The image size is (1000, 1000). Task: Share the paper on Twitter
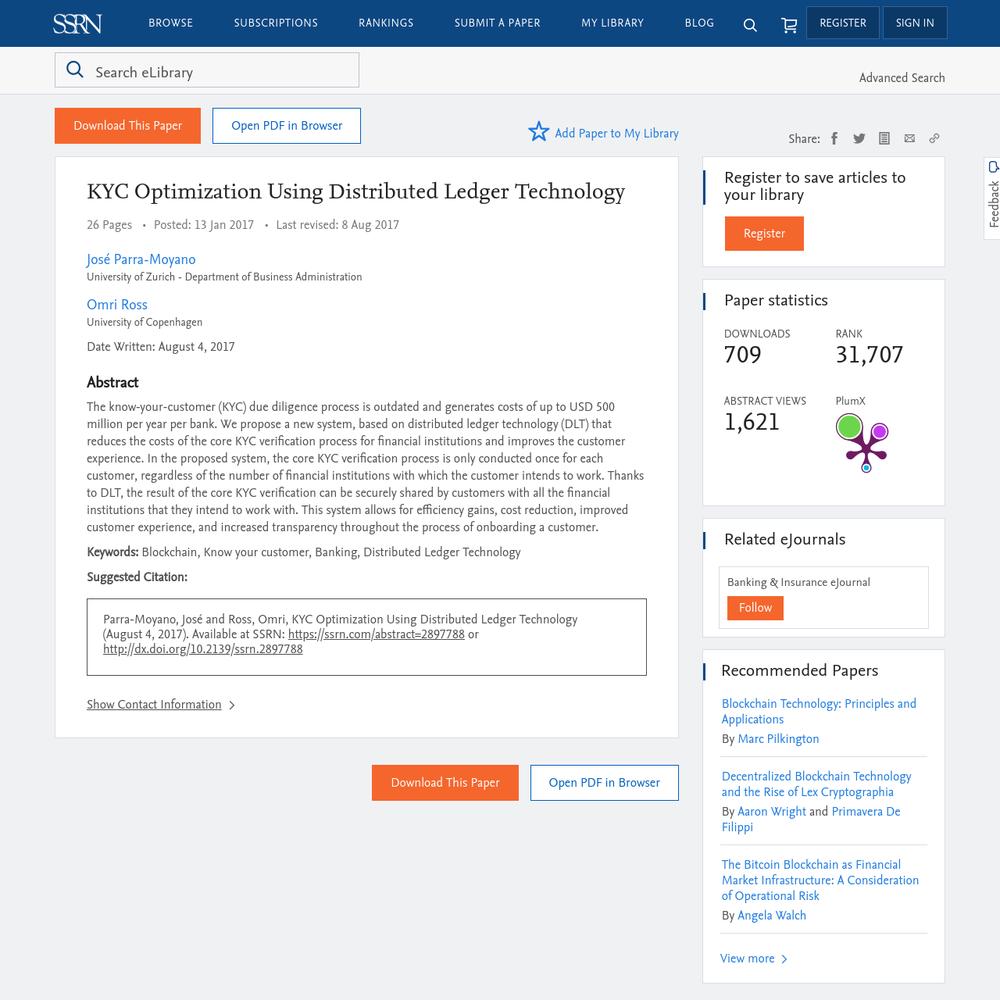pos(859,138)
